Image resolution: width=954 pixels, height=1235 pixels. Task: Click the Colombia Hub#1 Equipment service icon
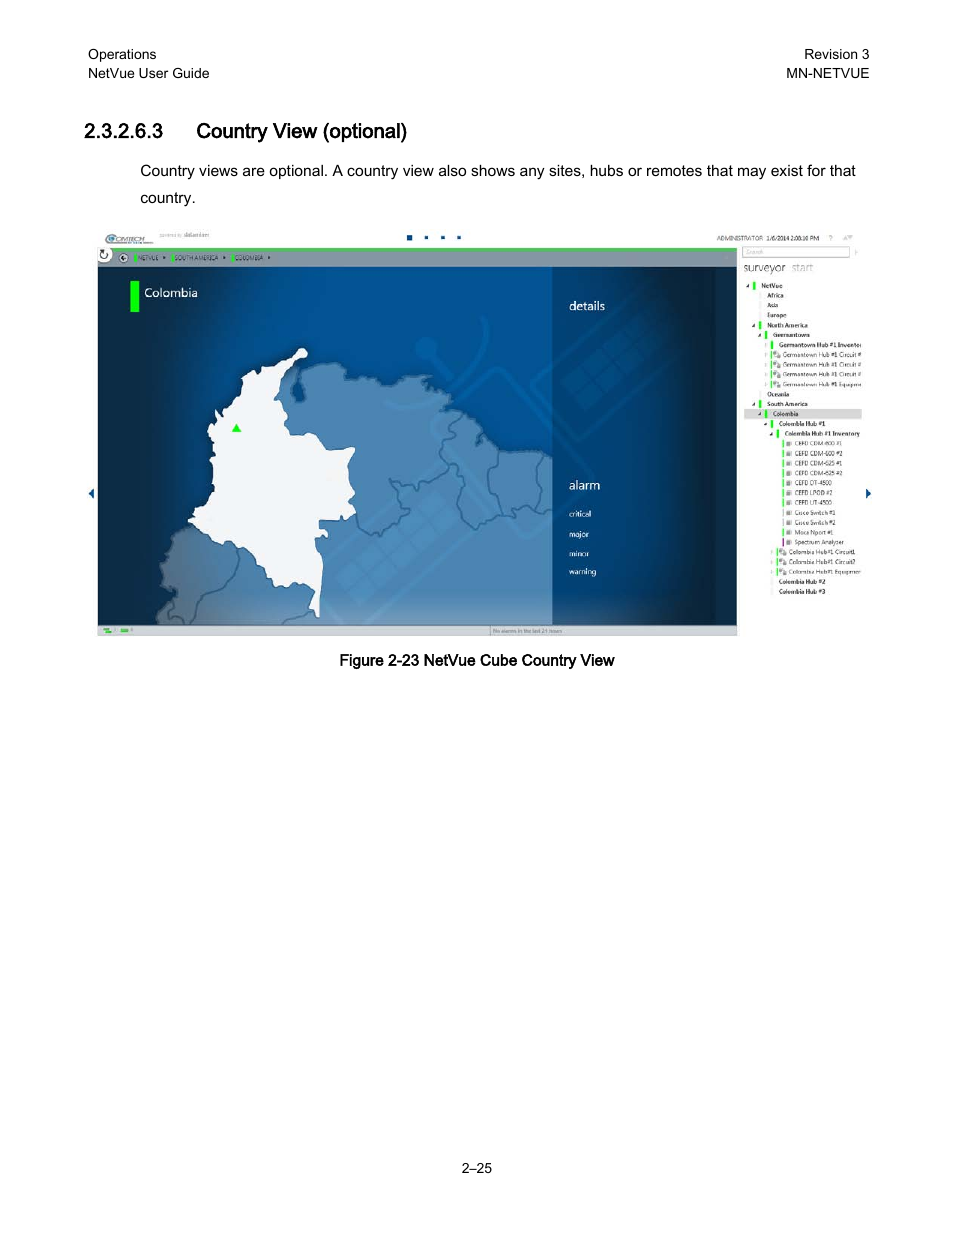782,572
